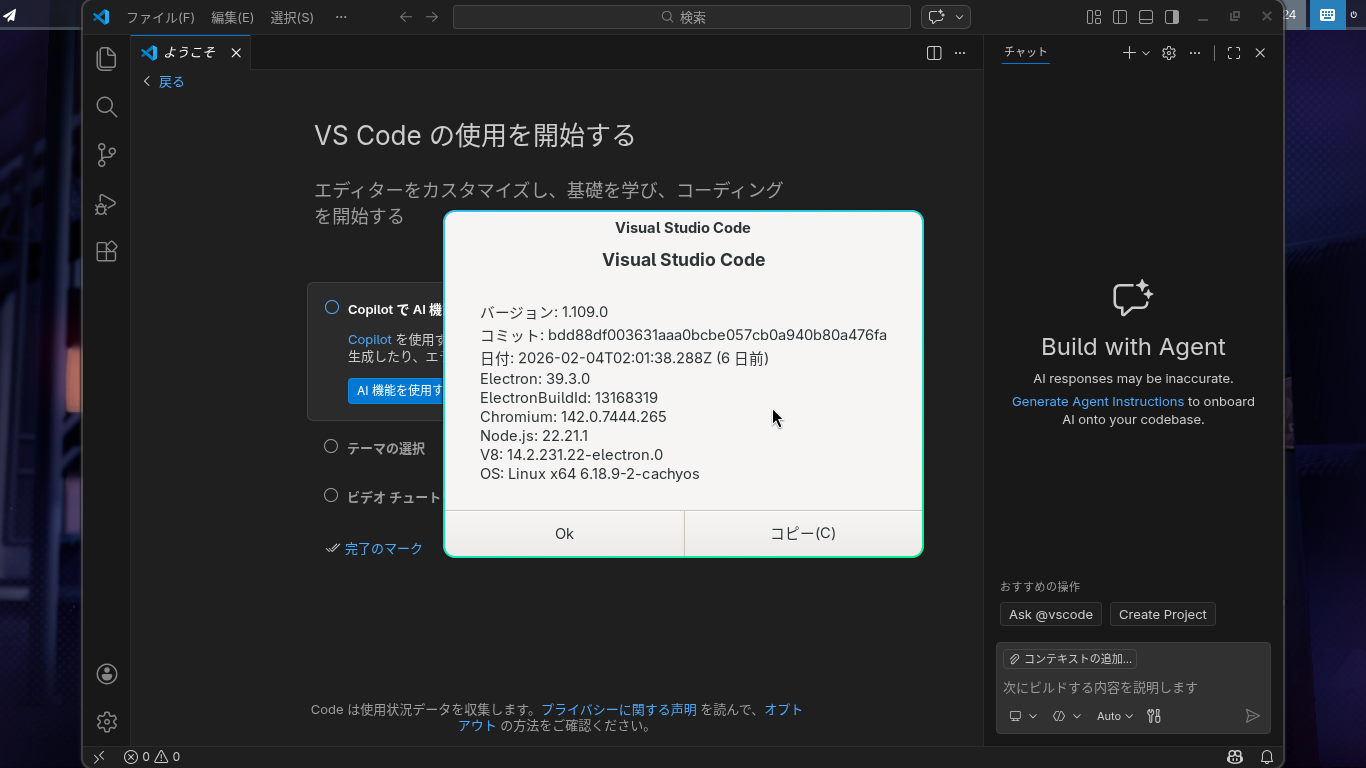Click the コピー(C) button in dialog
Image resolution: width=1366 pixels, height=768 pixels.
pyautogui.click(x=803, y=533)
